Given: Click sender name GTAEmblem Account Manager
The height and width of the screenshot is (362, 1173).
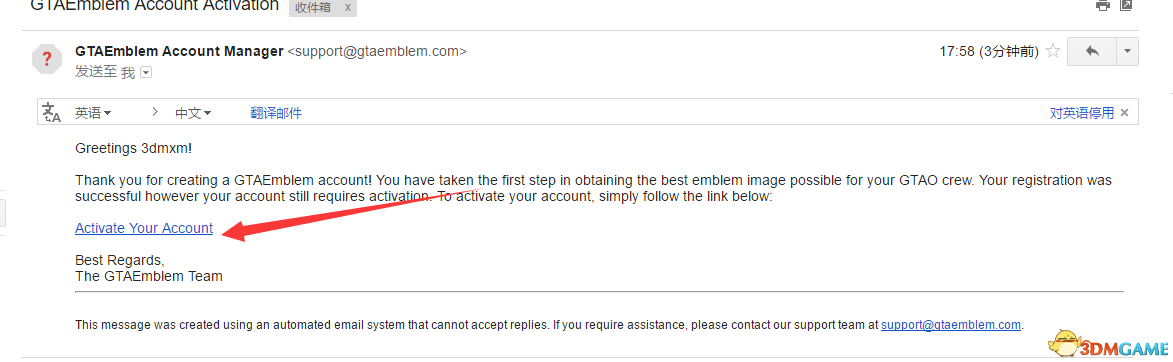Looking at the screenshot, I should click(180, 52).
